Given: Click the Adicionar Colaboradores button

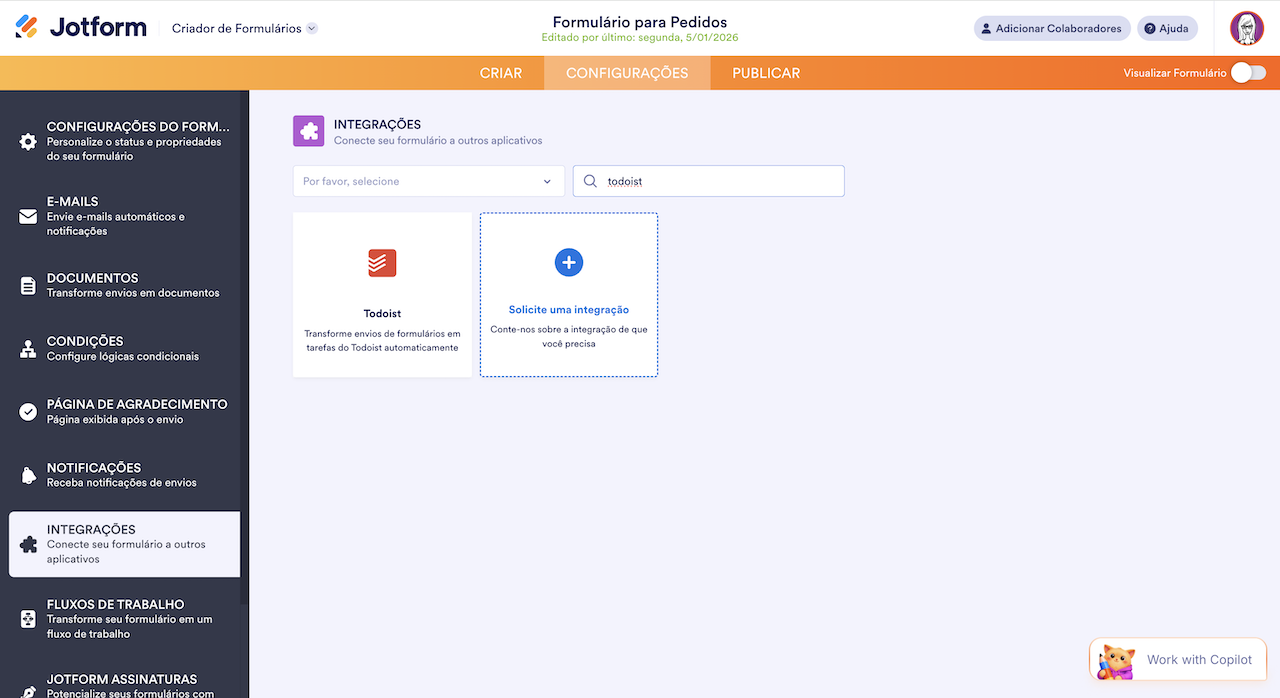Looking at the screenshot, I should tap(1051, 28).
